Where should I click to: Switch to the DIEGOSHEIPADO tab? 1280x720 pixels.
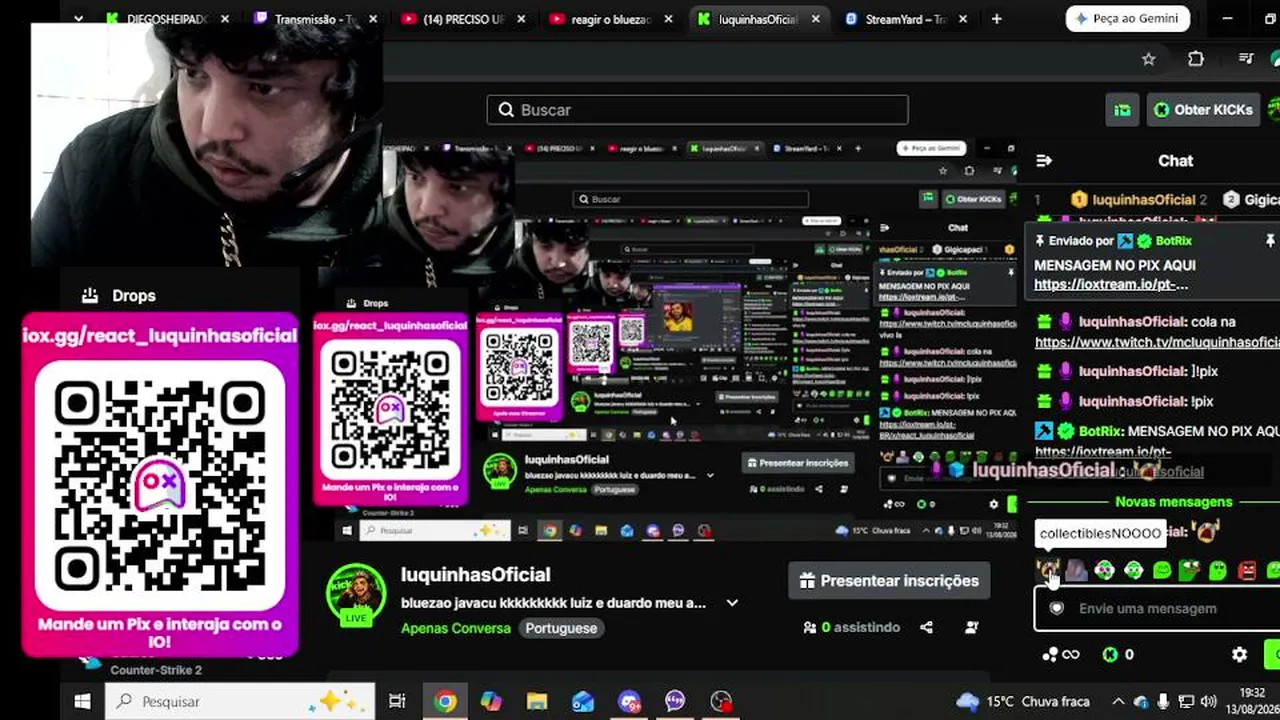pos(168,19)
